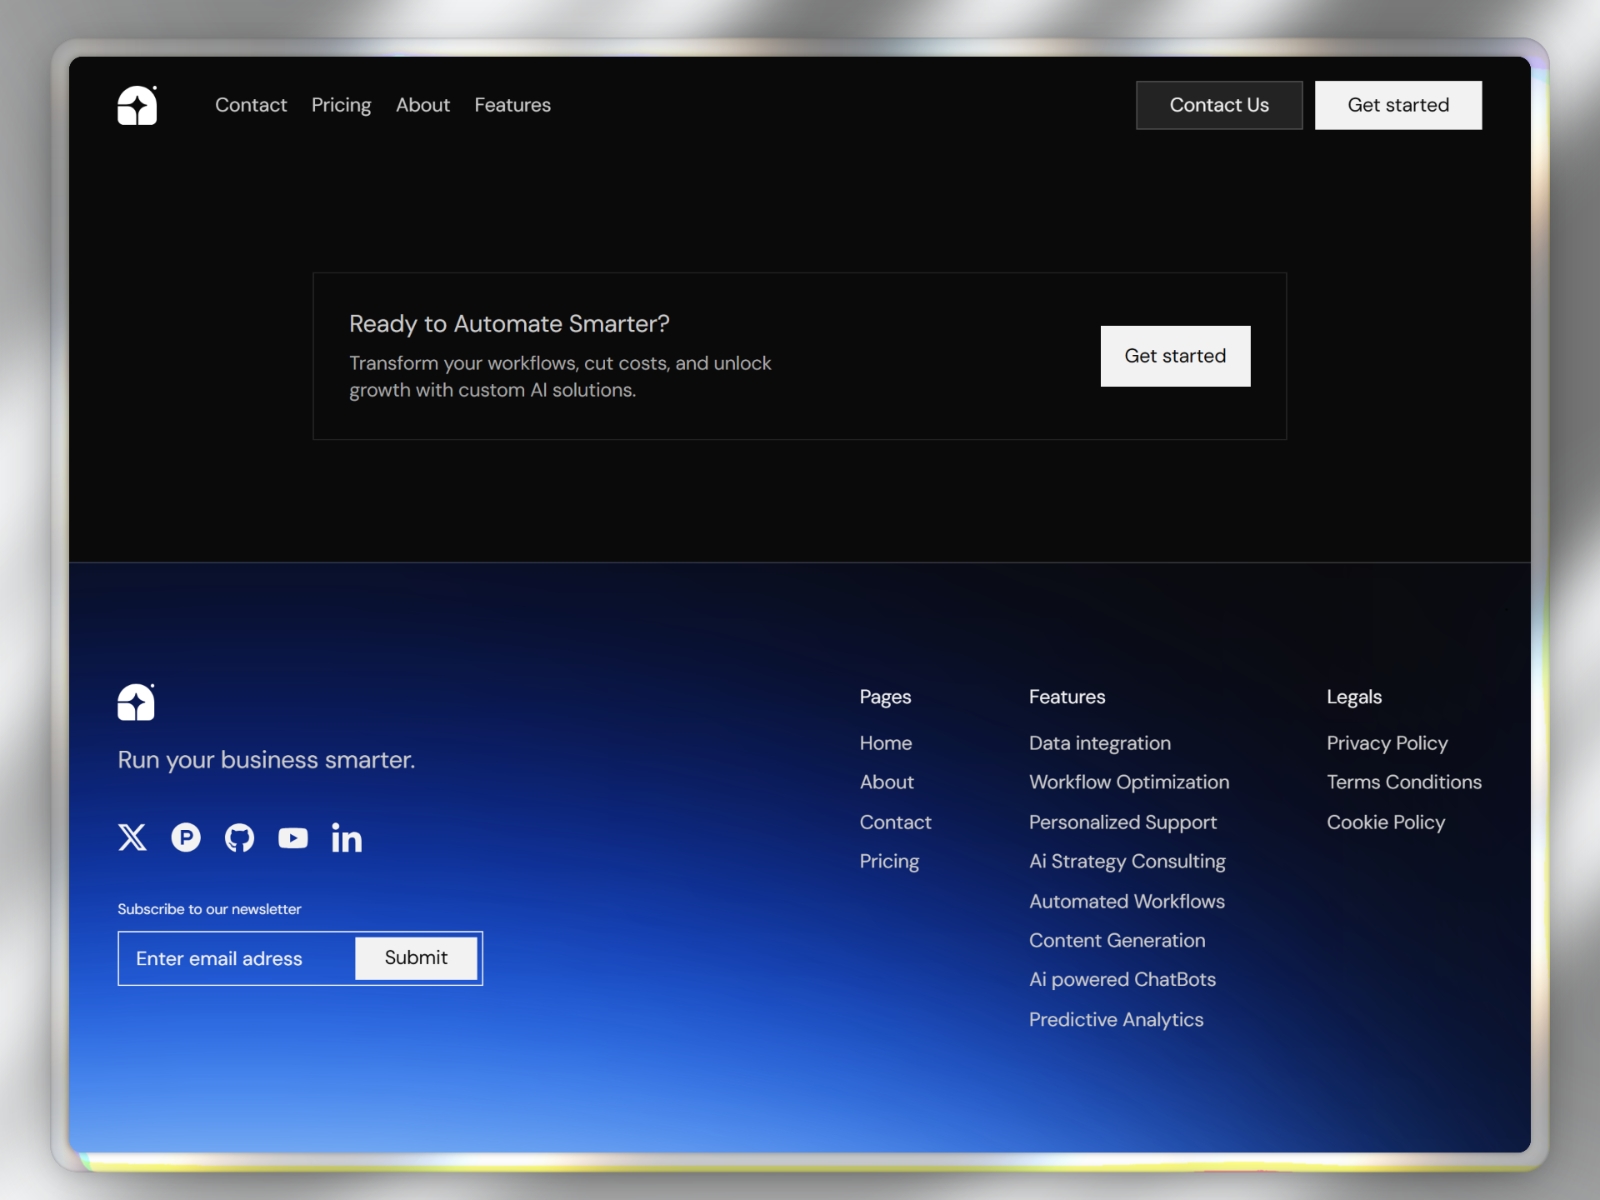Click Get started next to Automate Smarter
This screenshot has height=1200, width=1600.
[x=1175, y=356]
